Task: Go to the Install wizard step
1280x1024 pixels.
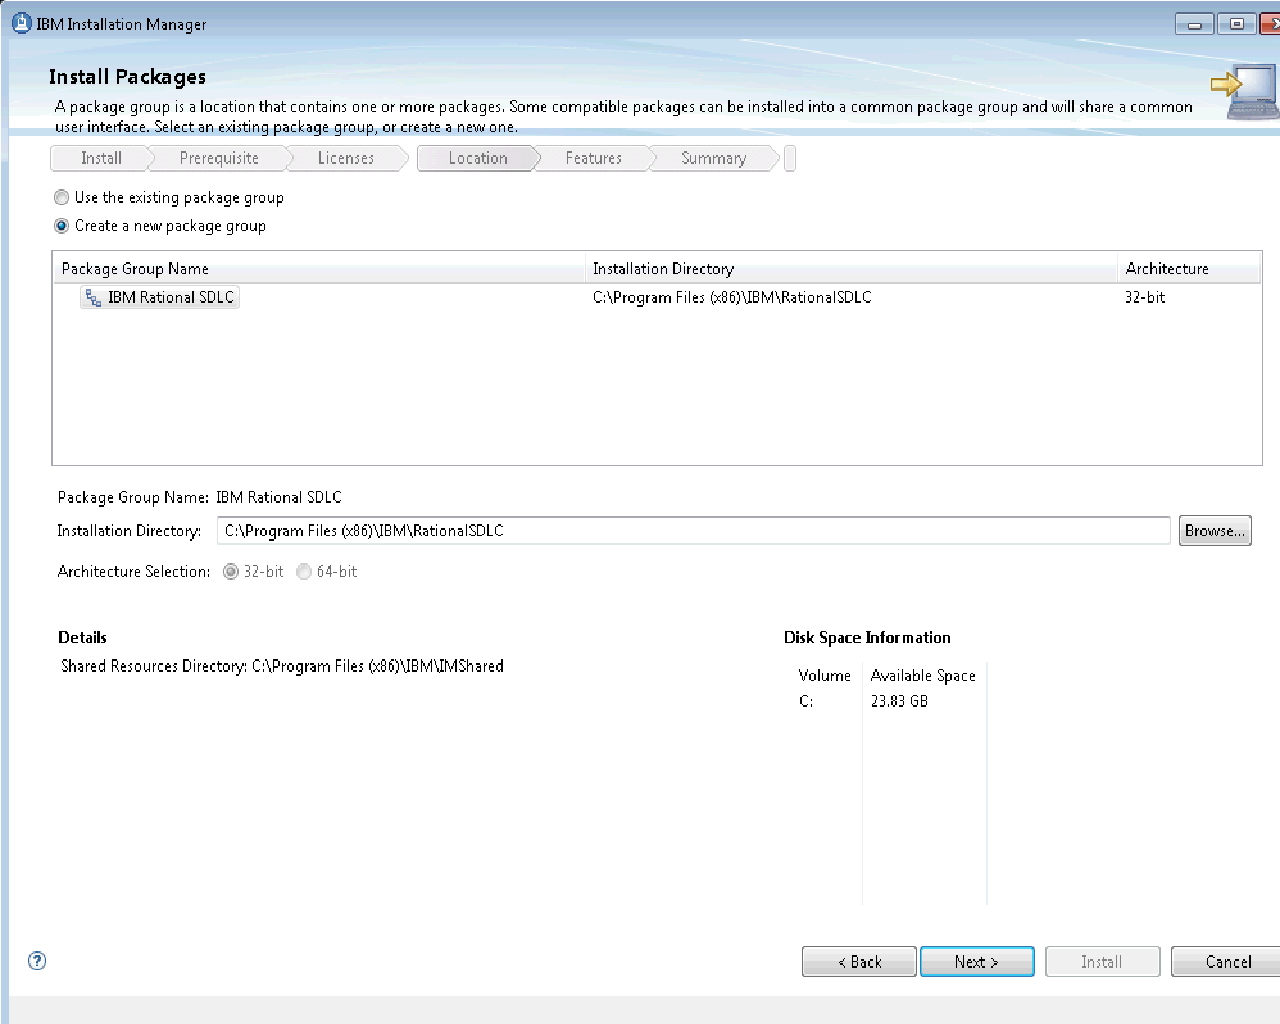Action: (x=101, y=158)
